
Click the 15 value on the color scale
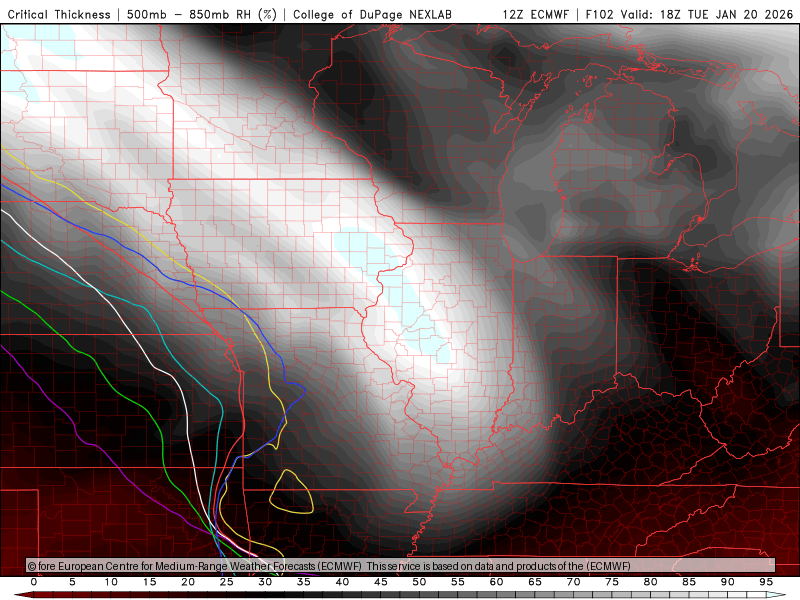click(x=149, y=582)
